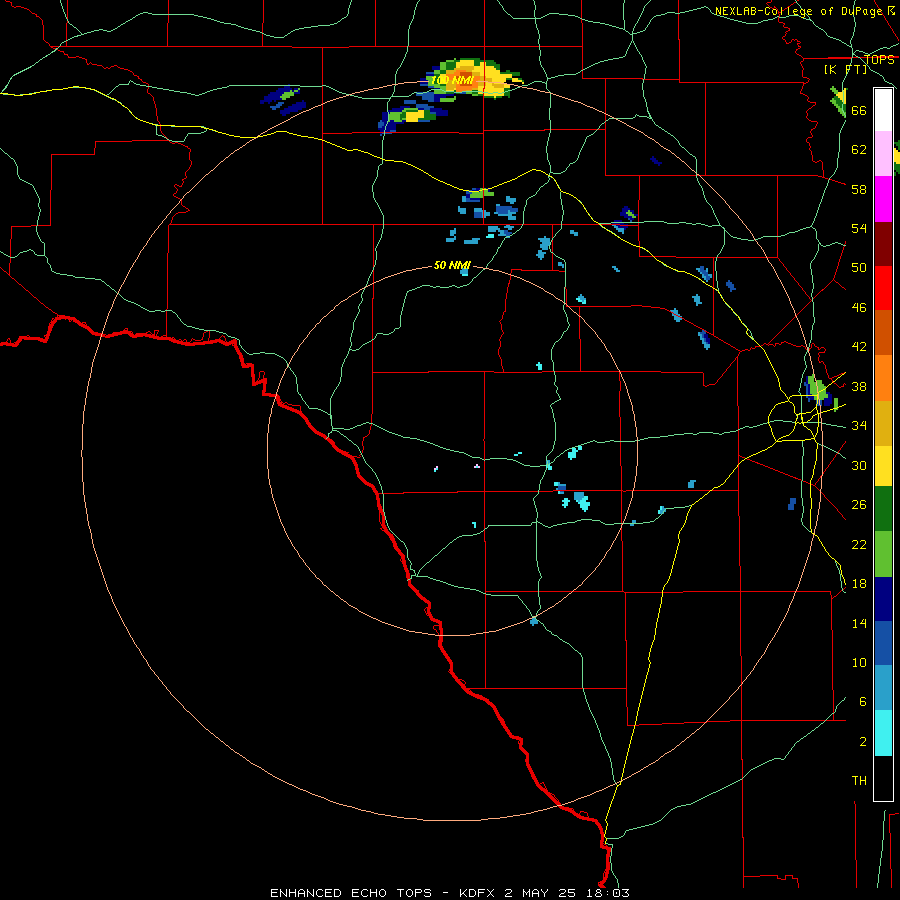Select the 22 value on the legend
Viewport: 900px width, 900px height.
point(859,544)
